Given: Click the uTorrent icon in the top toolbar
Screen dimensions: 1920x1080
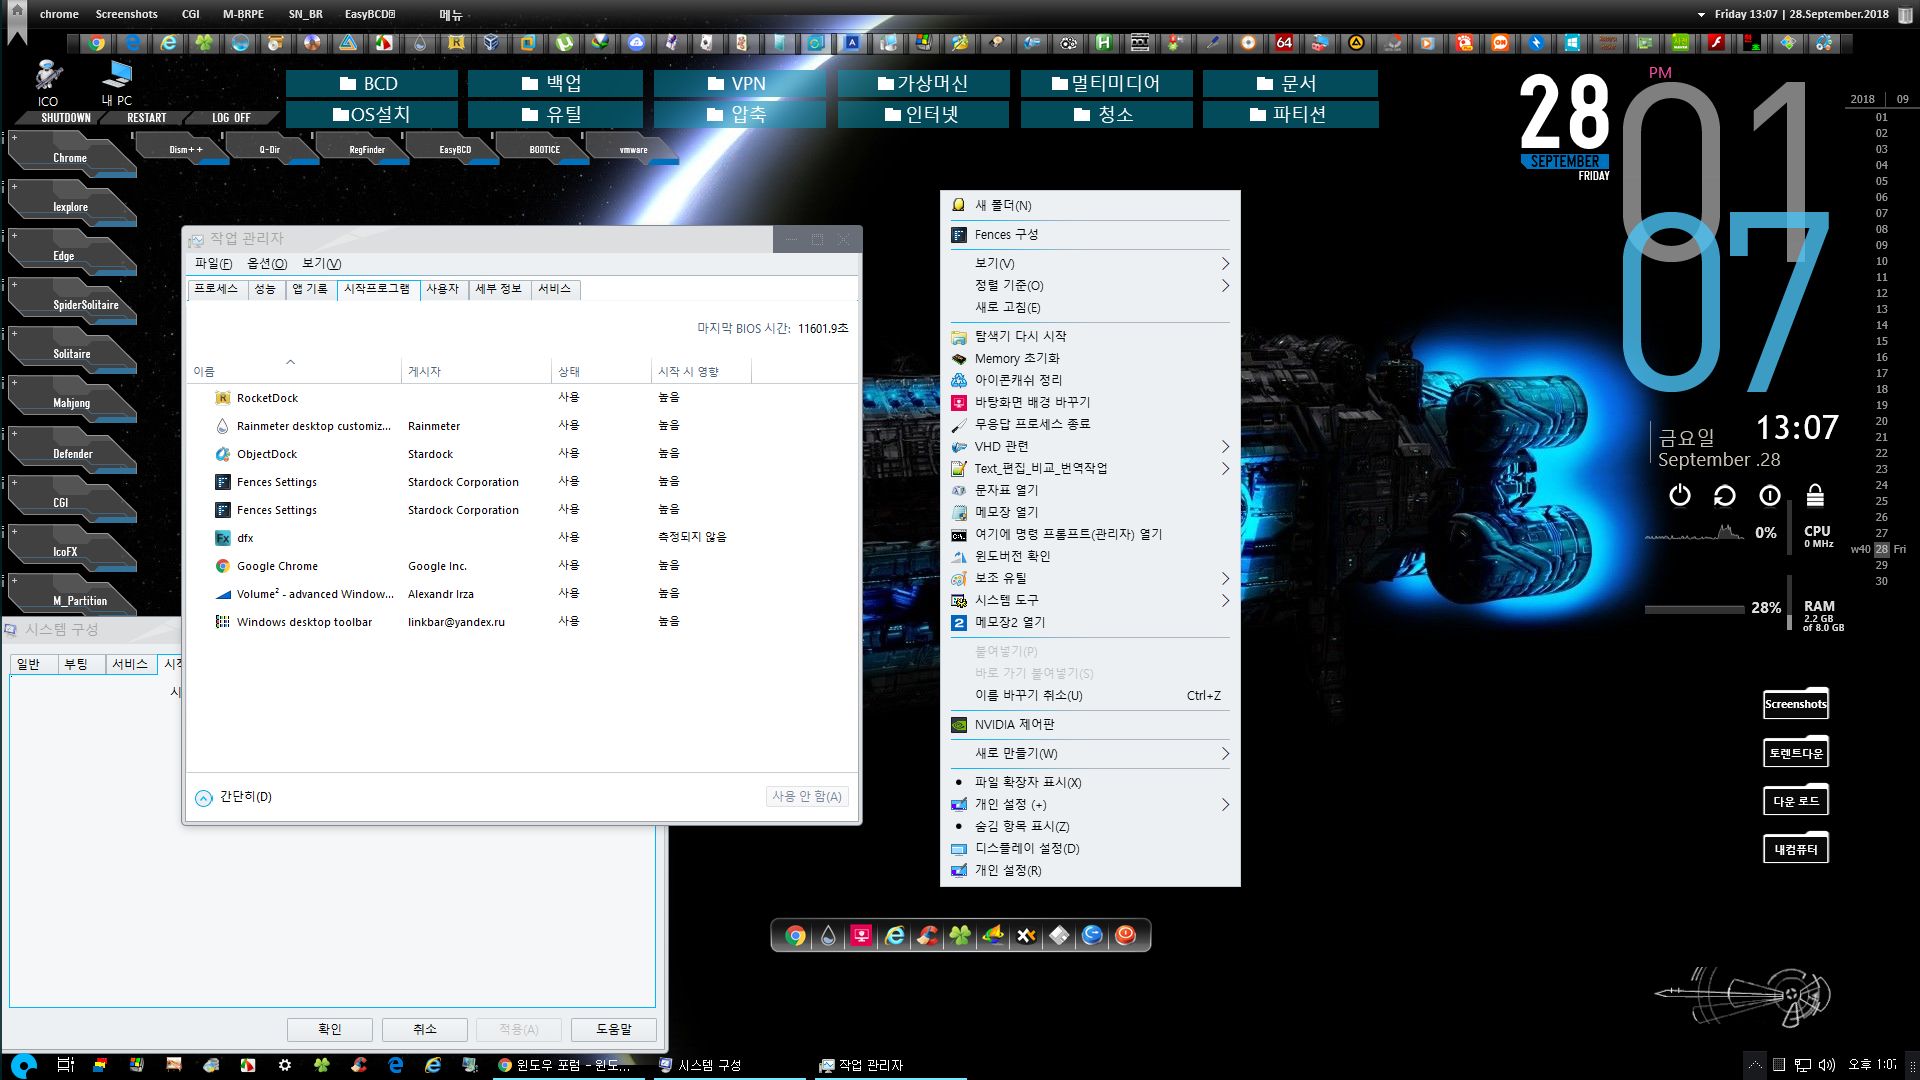Looking at the screenshot, I should [564, 43].
